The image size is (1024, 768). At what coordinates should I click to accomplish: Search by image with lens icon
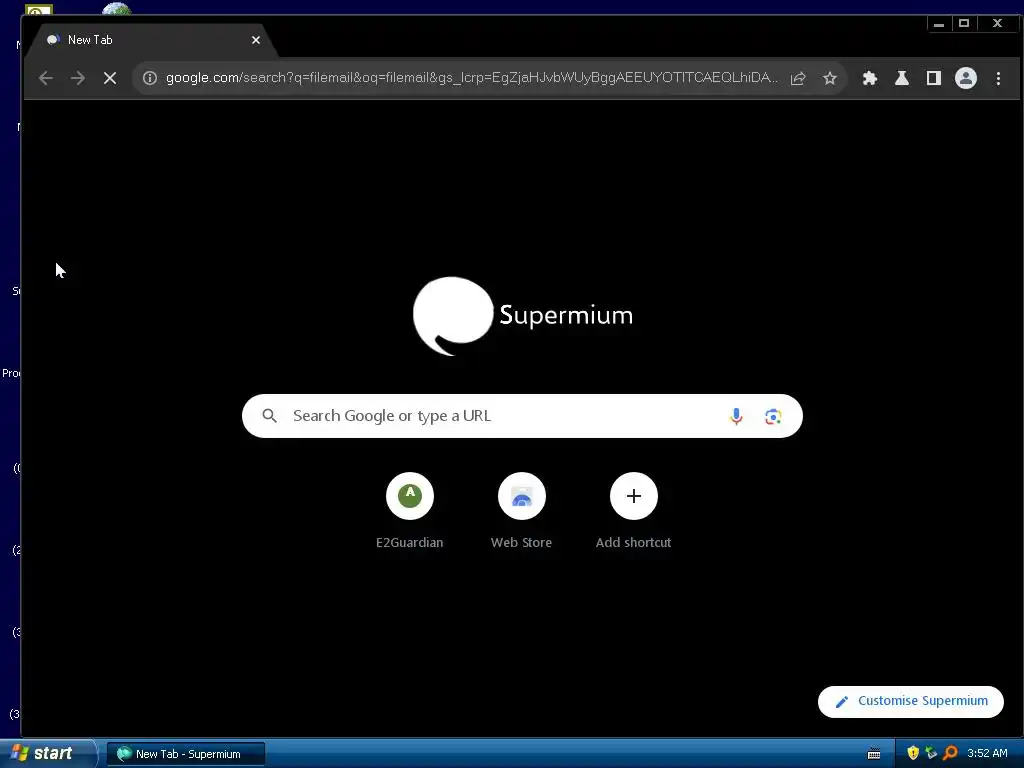[x=773, y=417]
